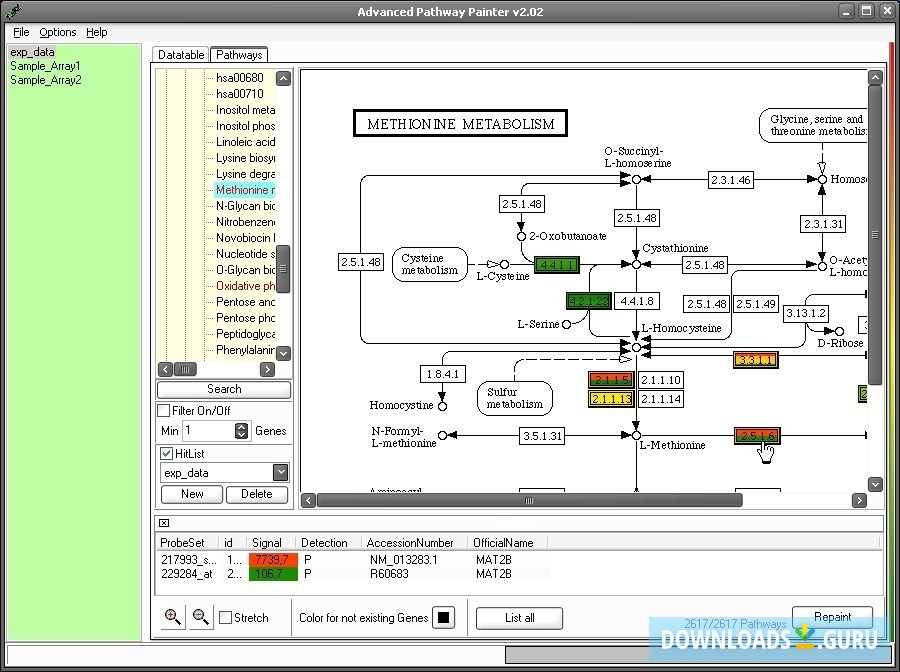Uncheck the HitList checkbox

point(166,453)
